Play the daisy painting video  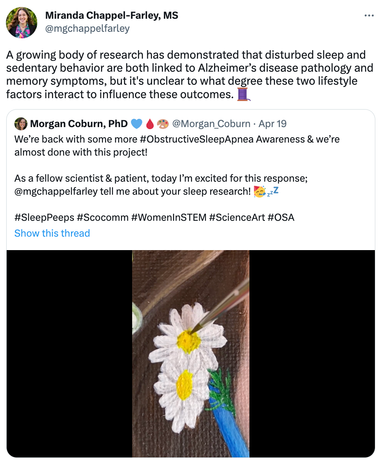tap(191, 354)
